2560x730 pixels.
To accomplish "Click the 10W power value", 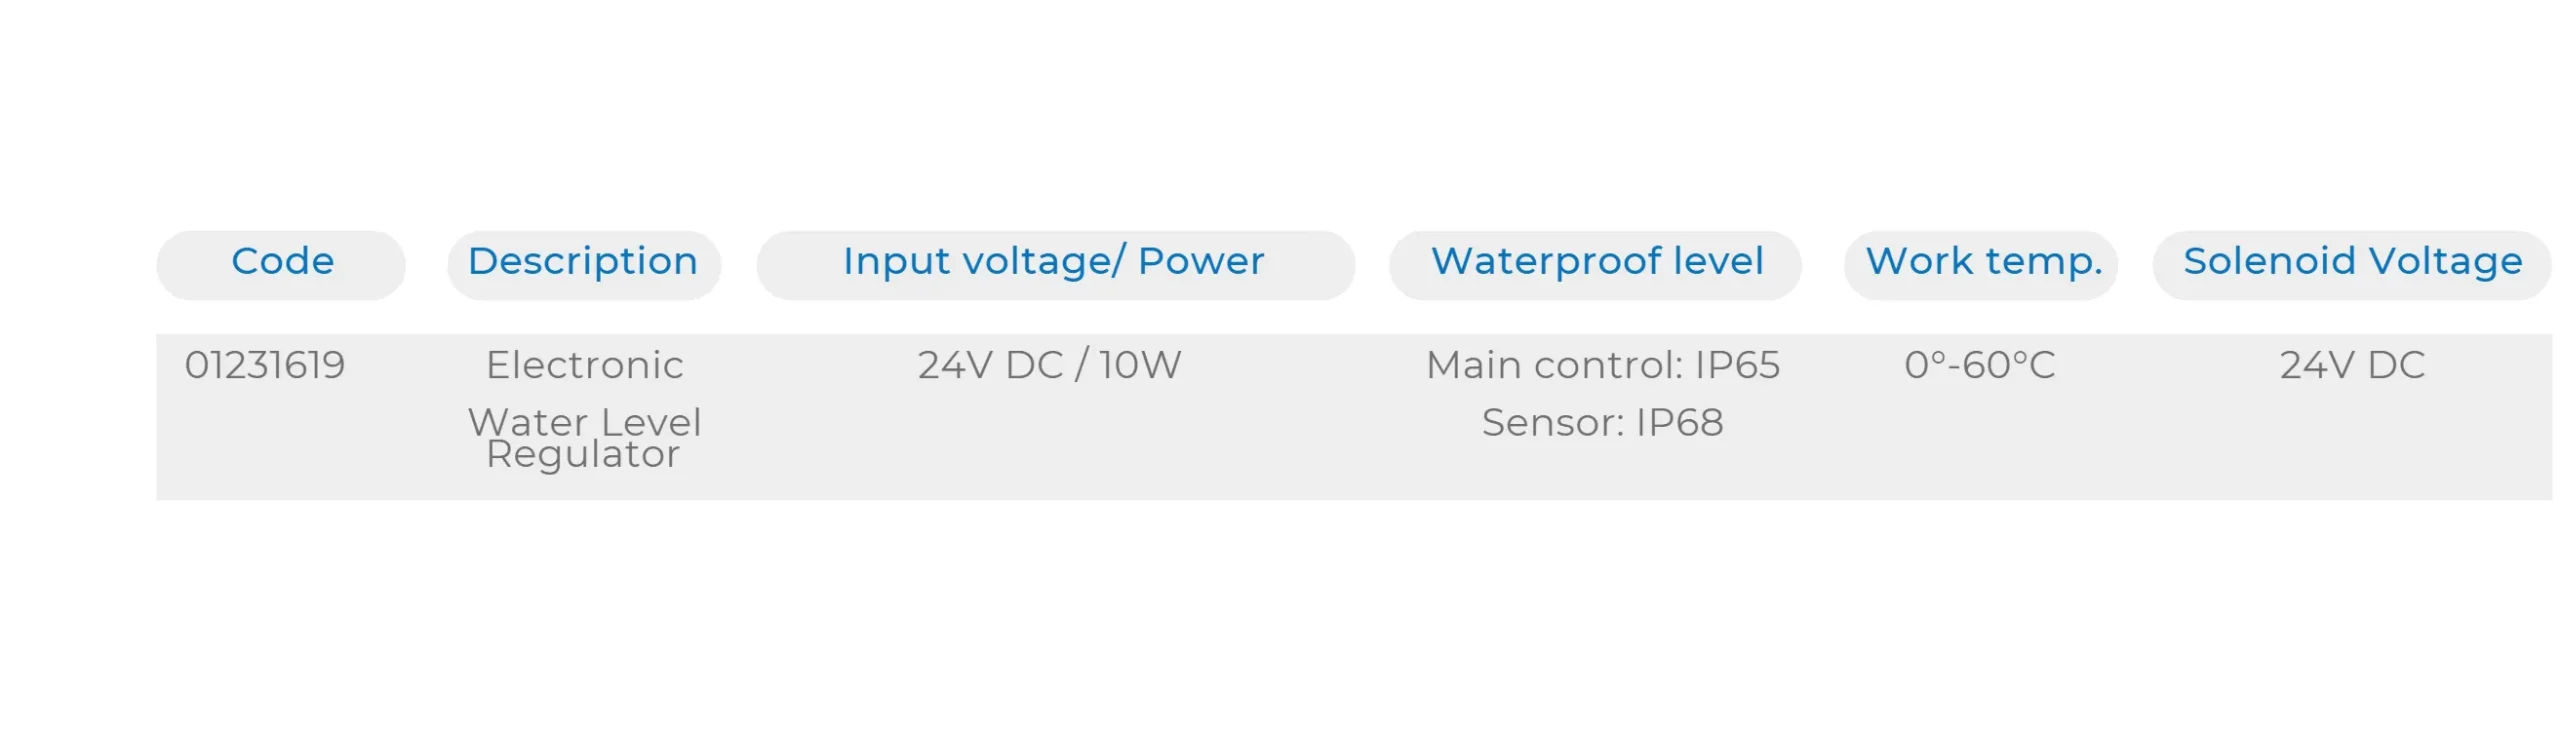I will [x=1140, y=366].
